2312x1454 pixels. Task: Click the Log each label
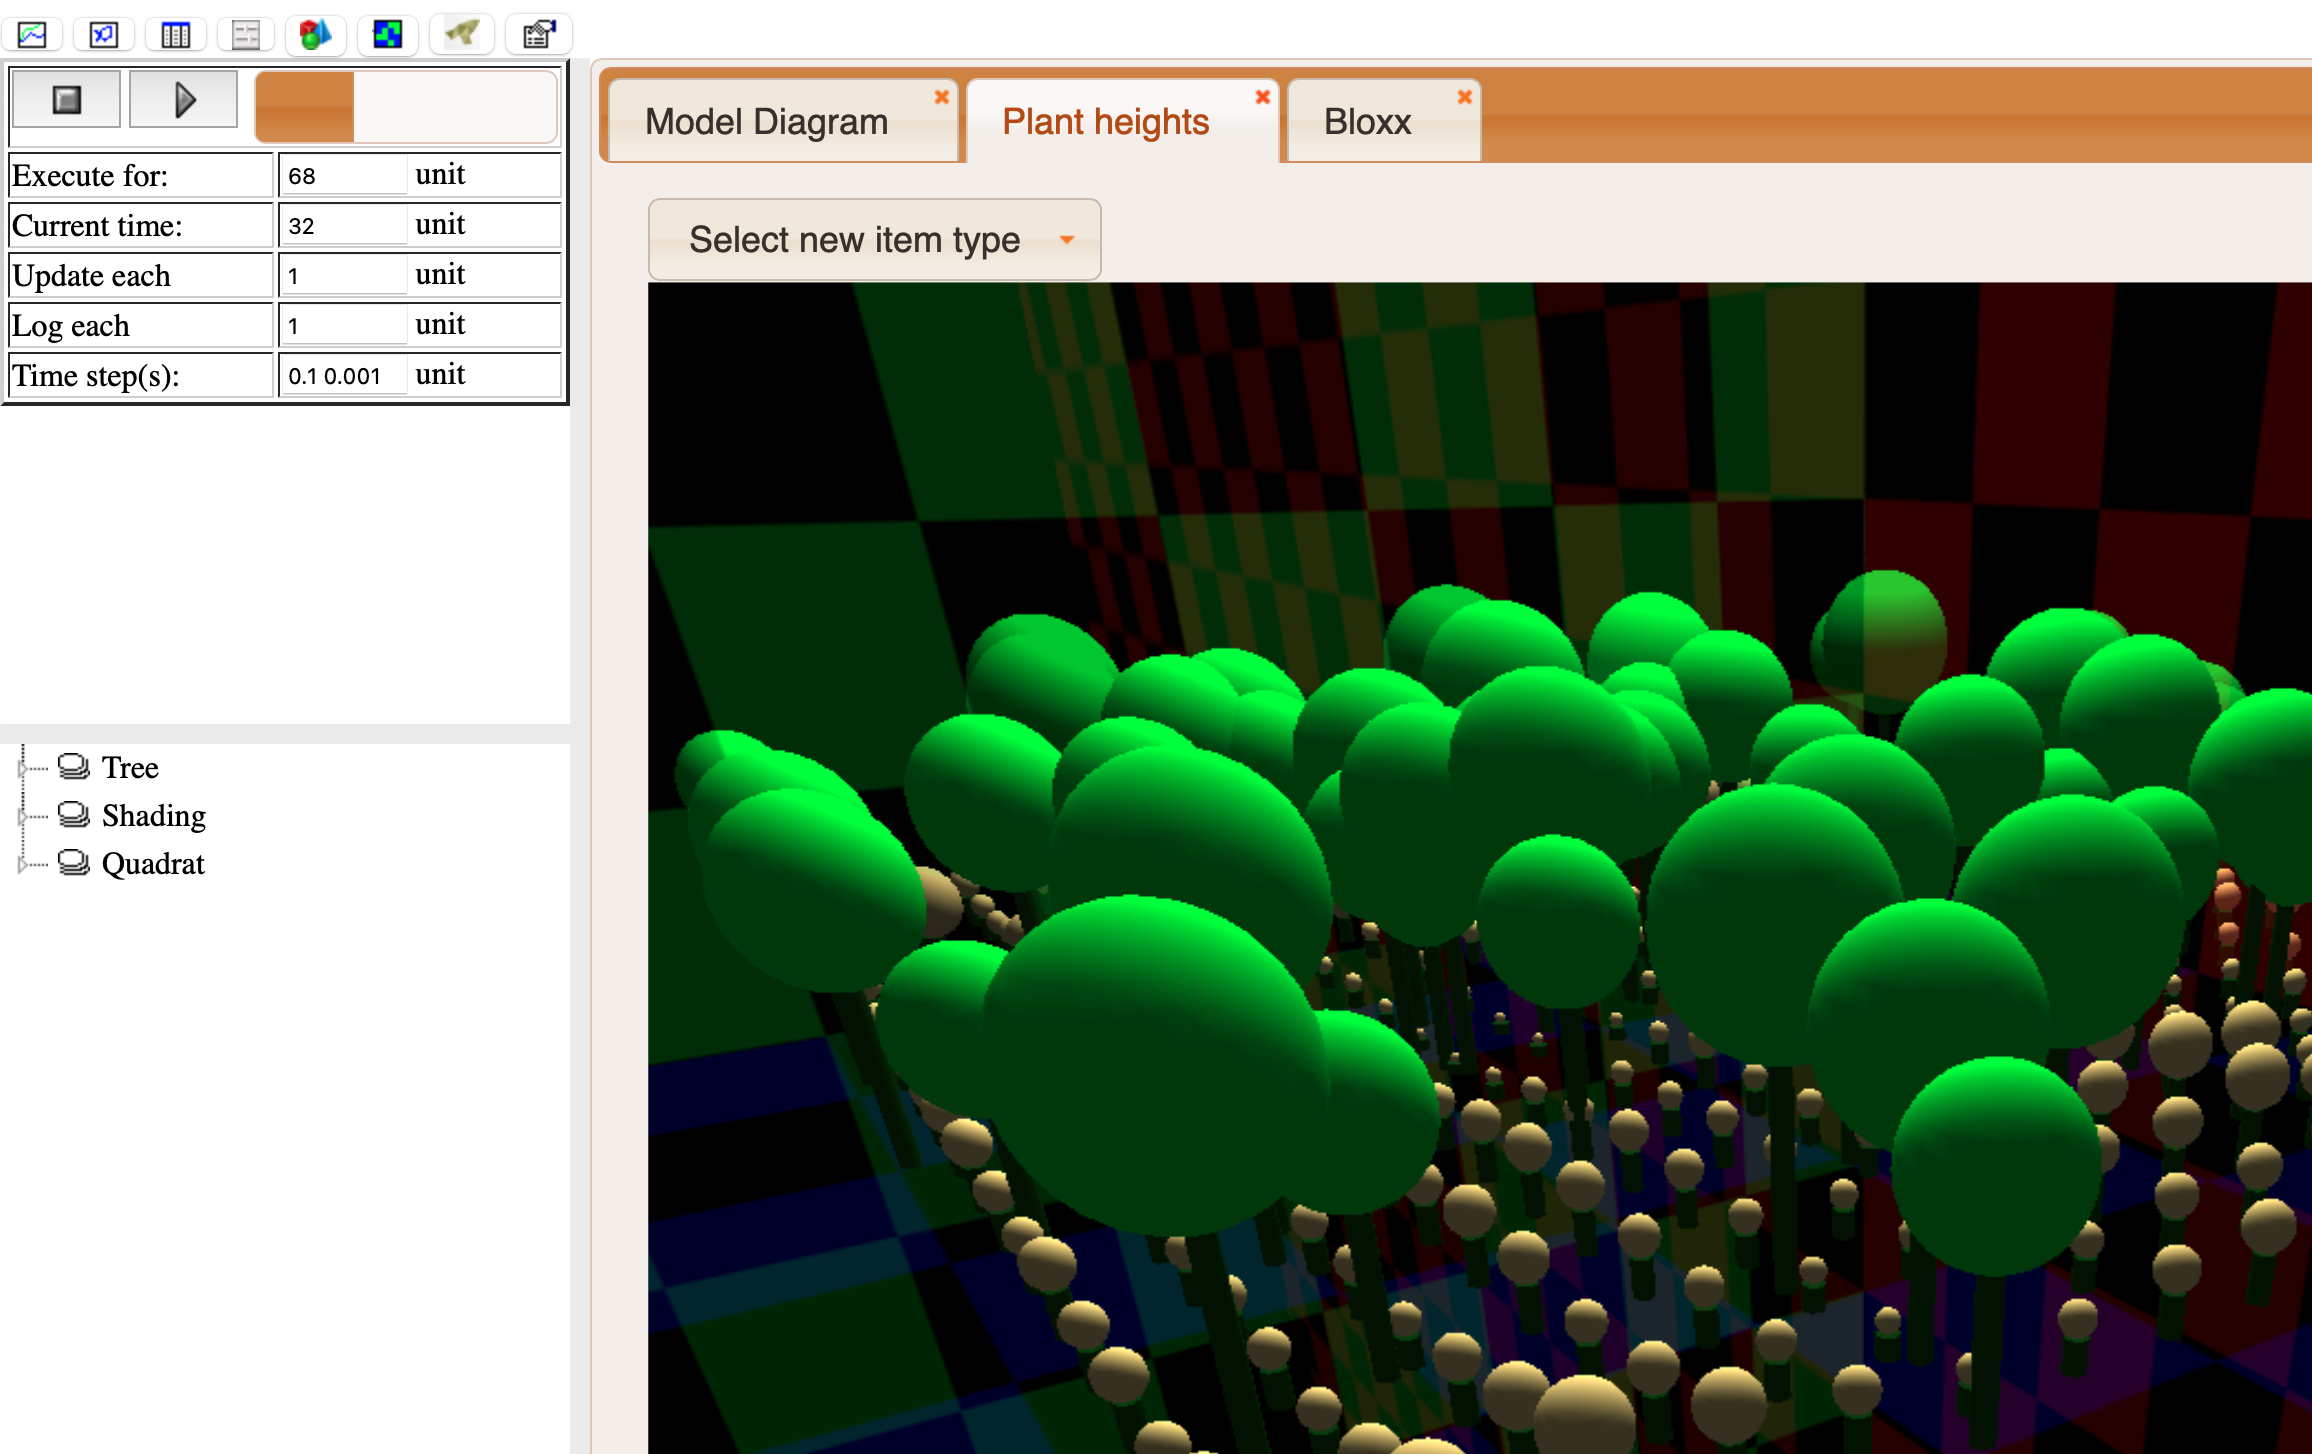71,326
